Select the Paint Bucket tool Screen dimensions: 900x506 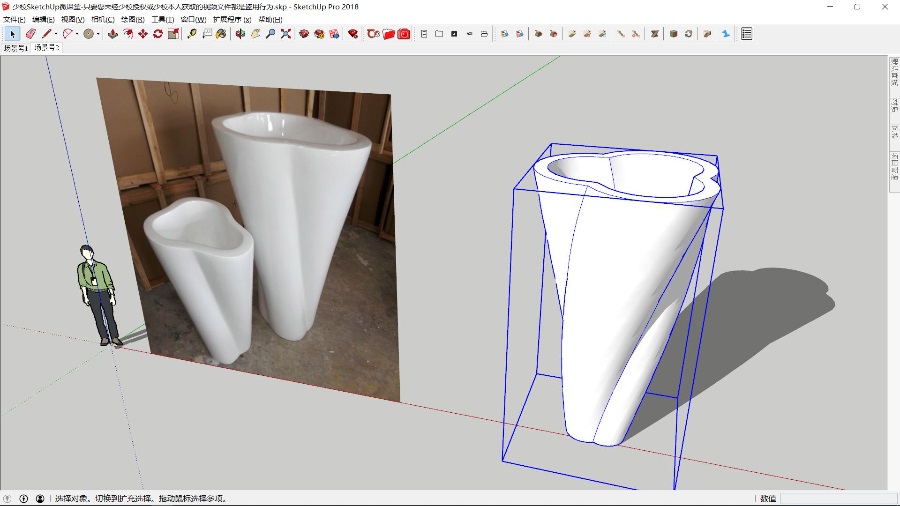[221, 34]
